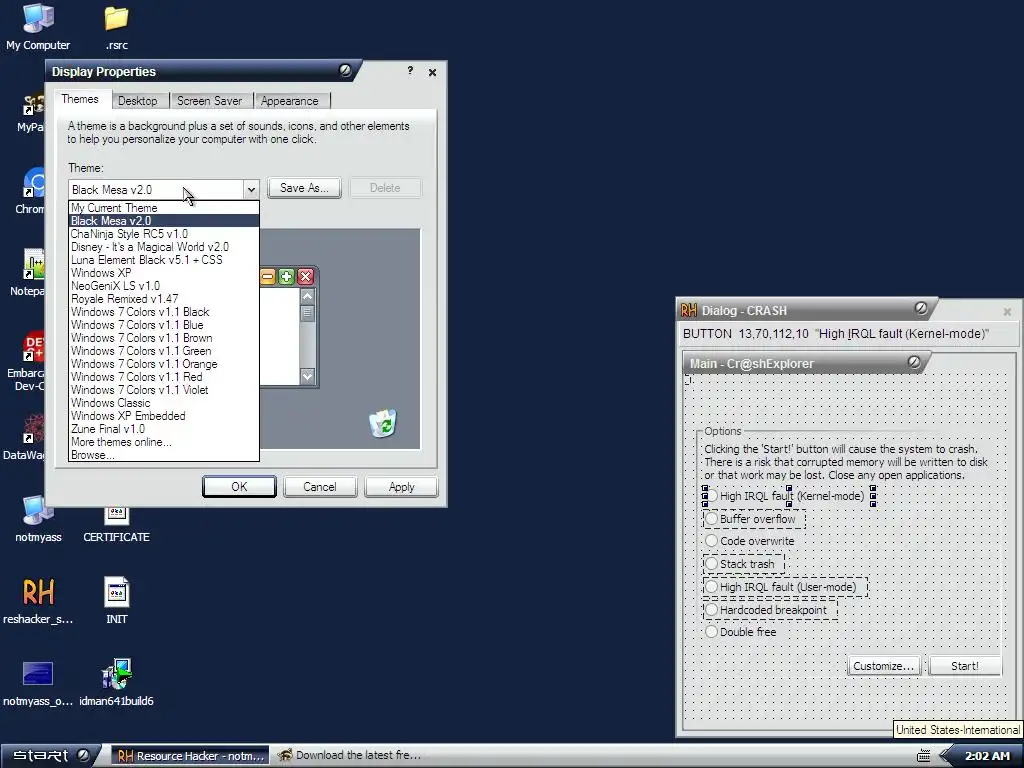Select the CERTIFICATE desktop file
This screenshot has width=1024, height=768.
(116, 522)
